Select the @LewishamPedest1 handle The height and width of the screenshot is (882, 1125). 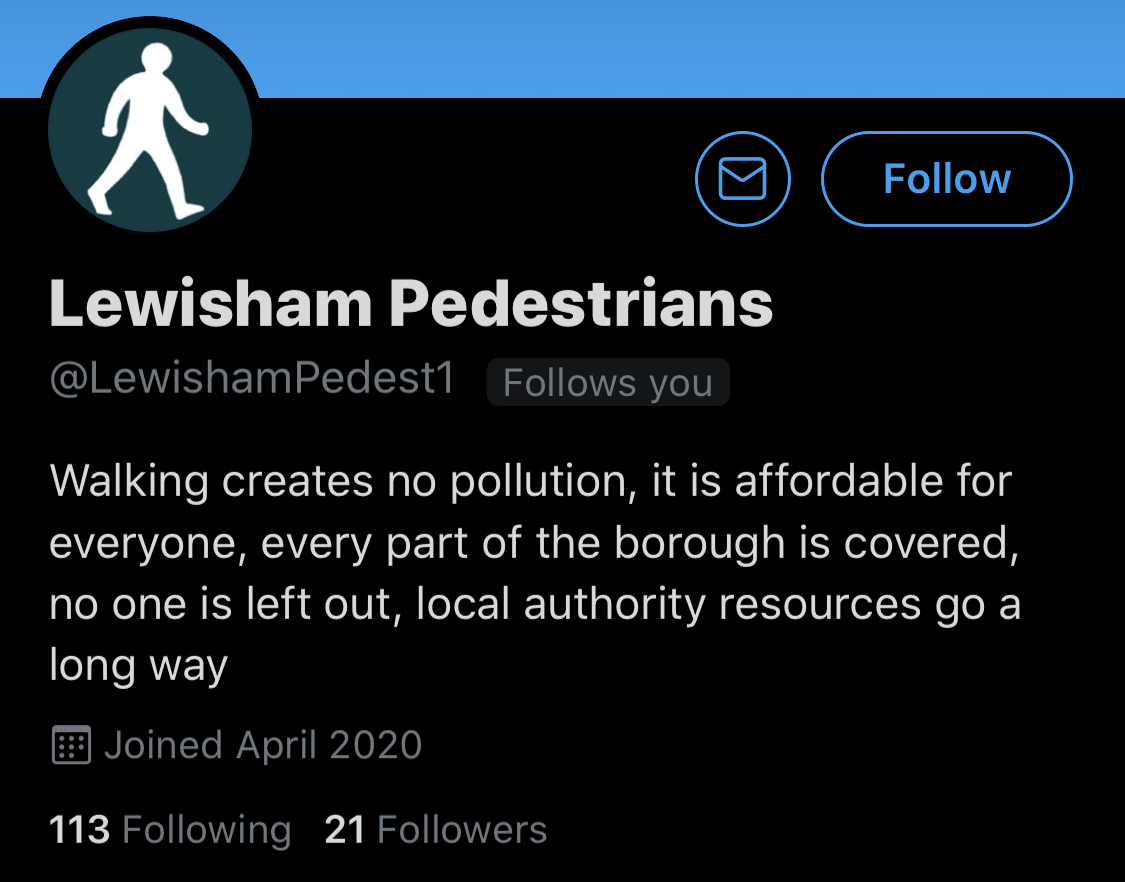252,380
